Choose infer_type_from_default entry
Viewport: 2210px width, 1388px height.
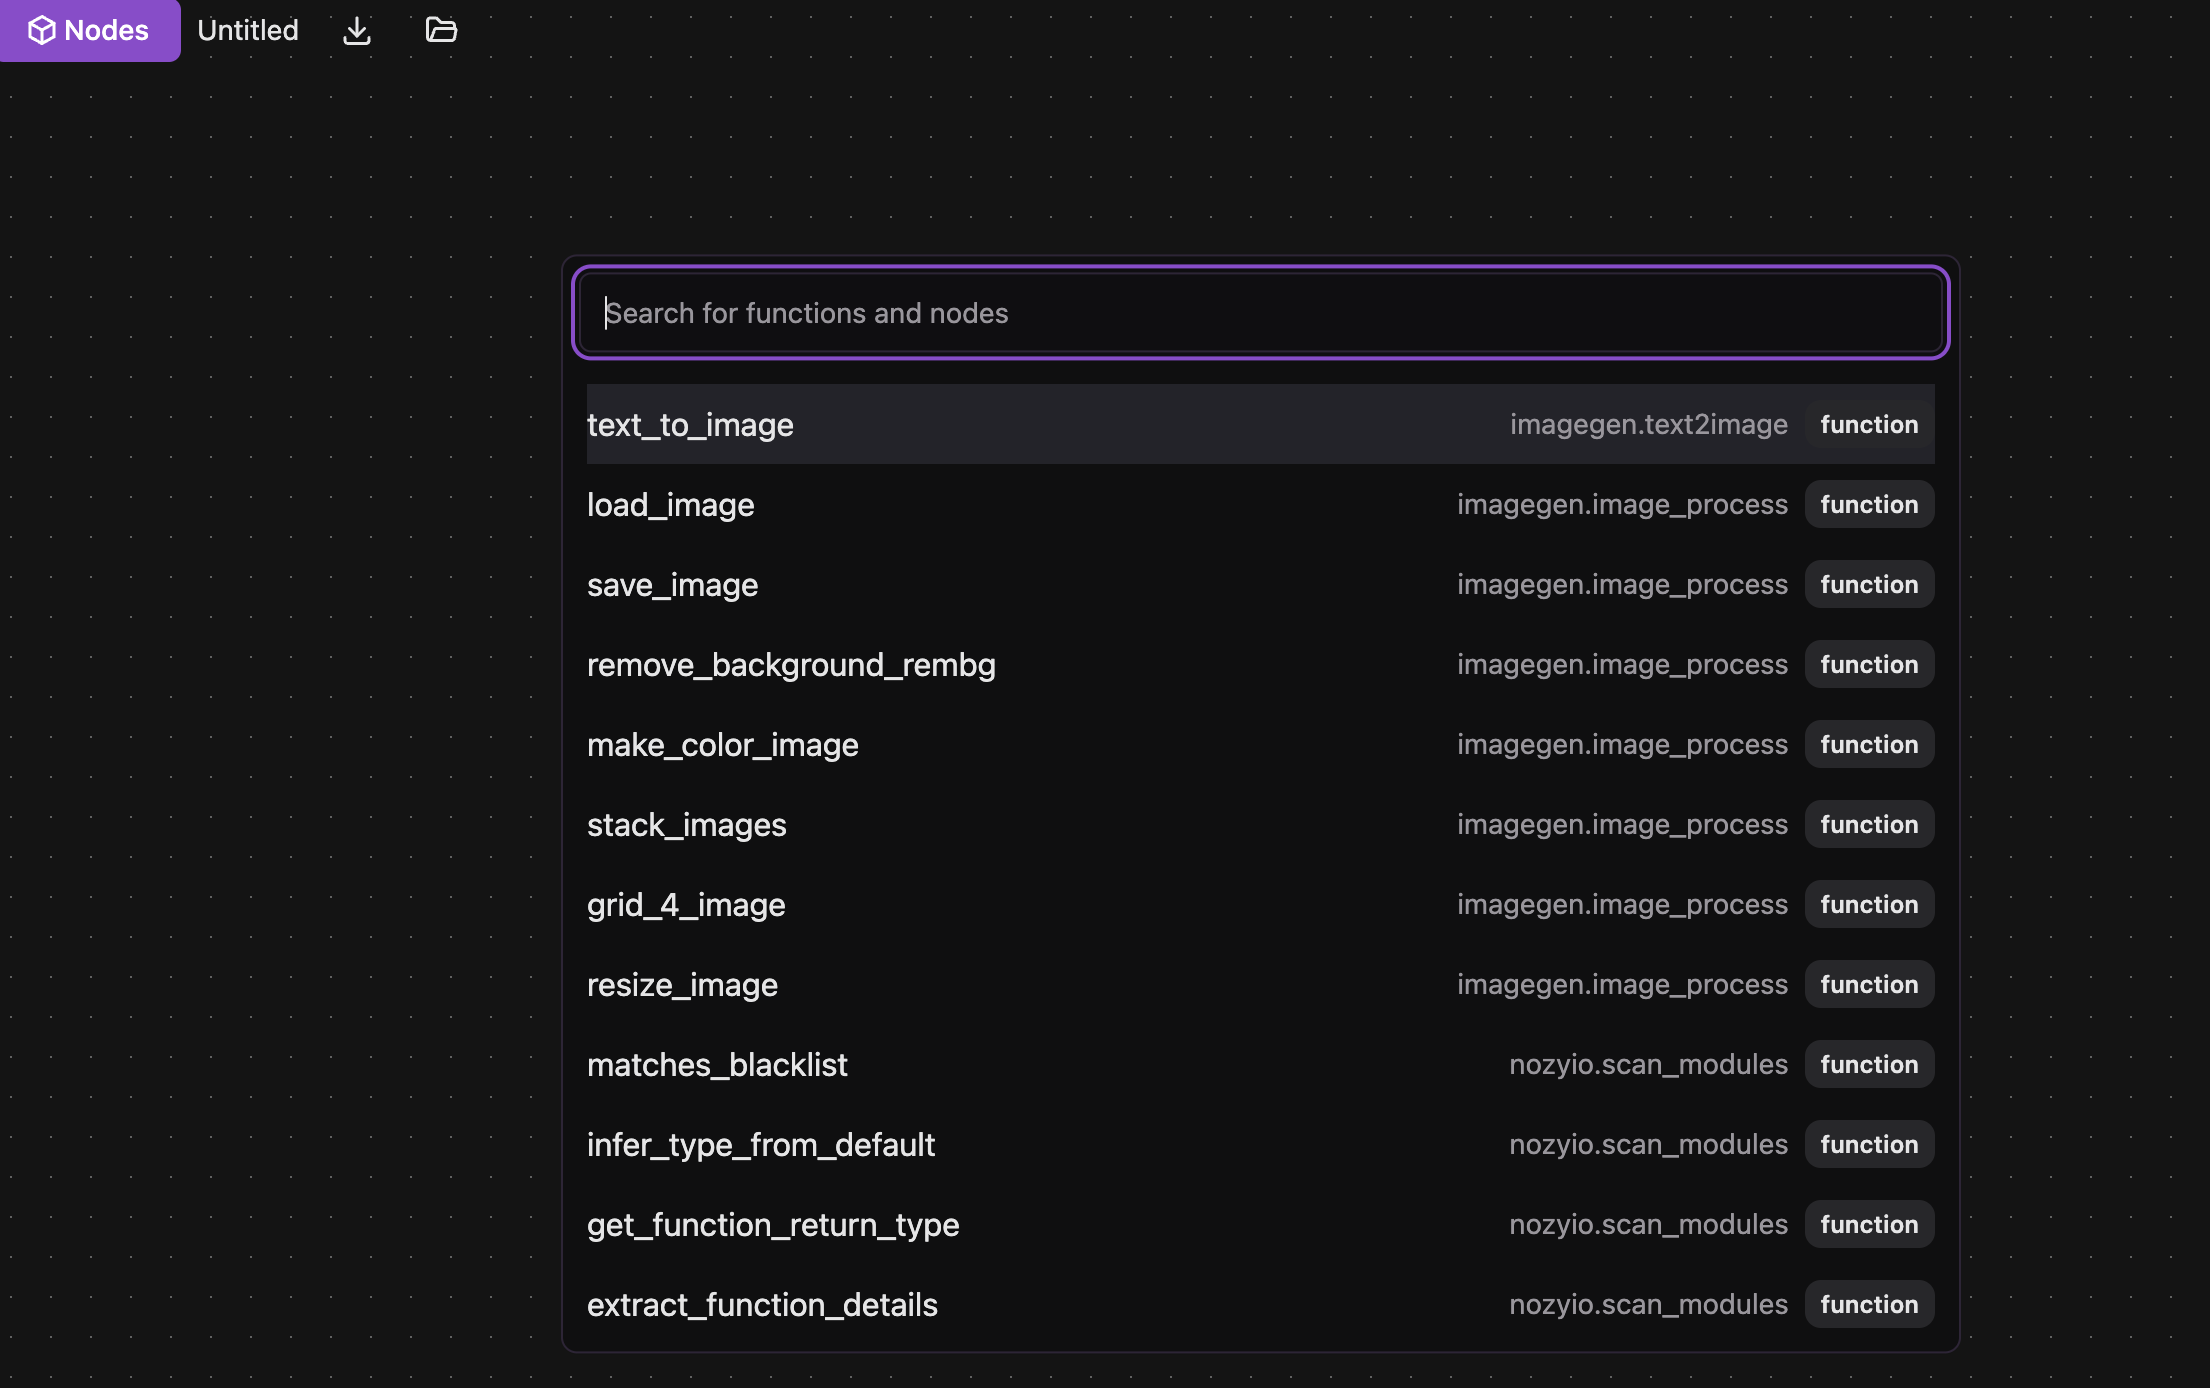(1261, 1144)
